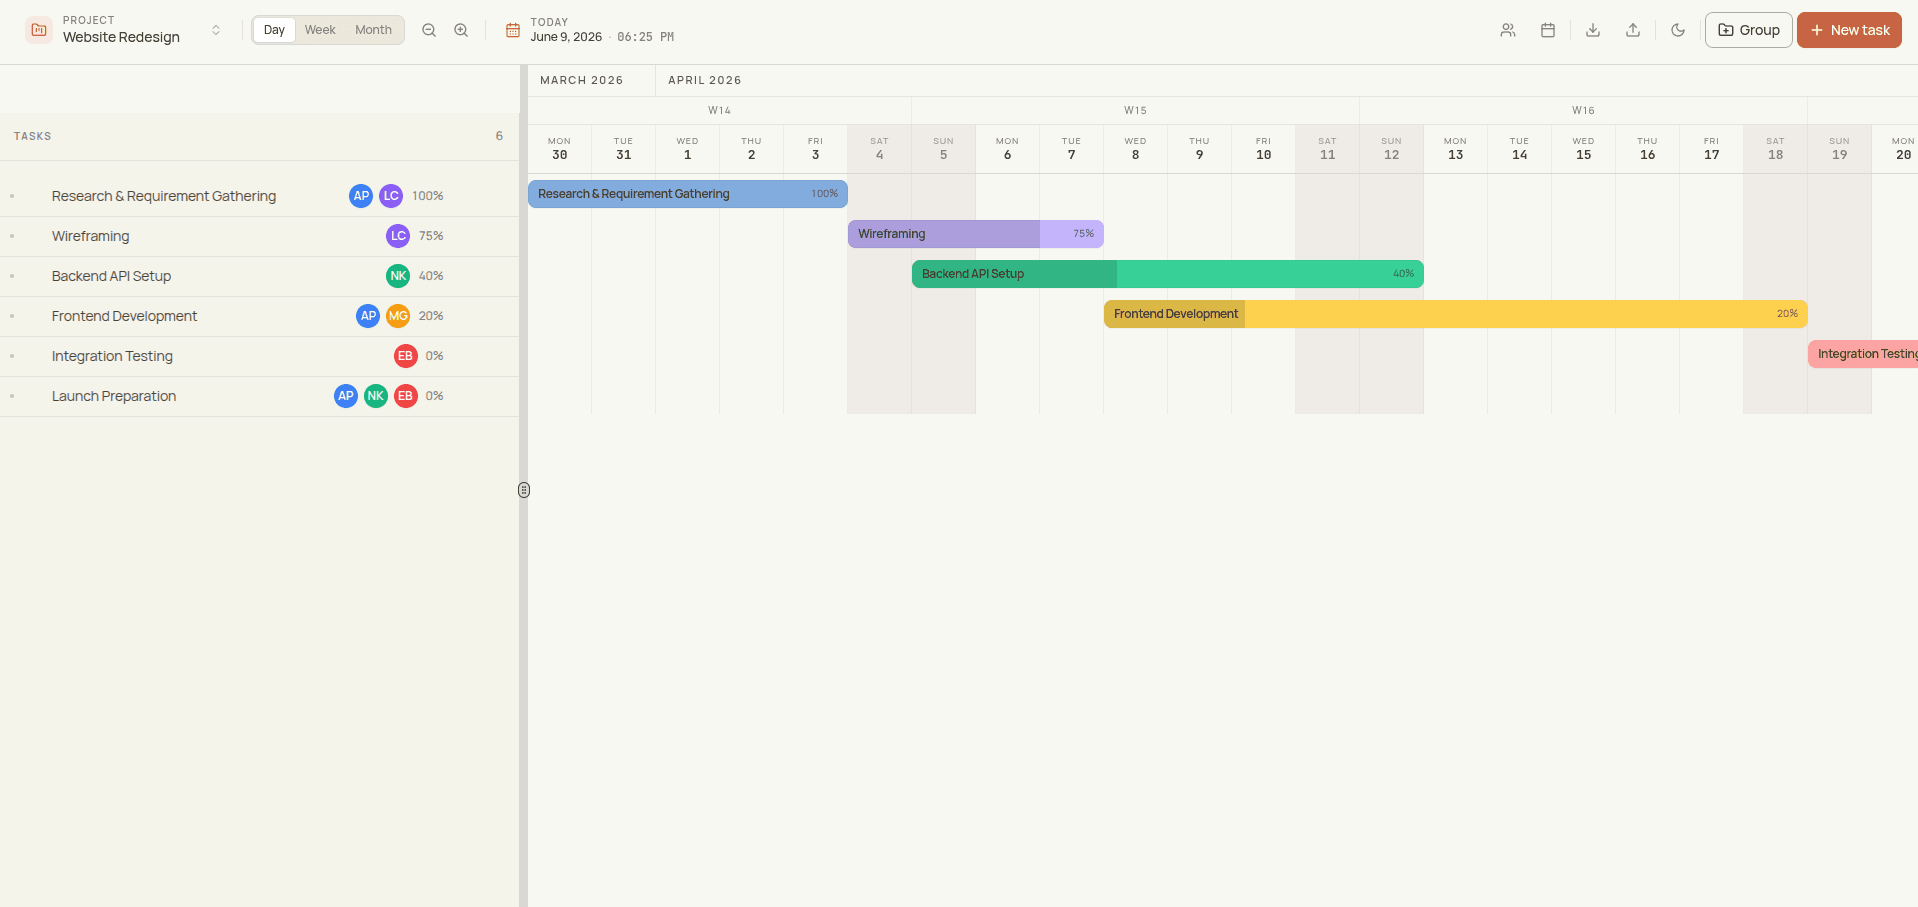Viewport: 1918px width, 907px height.
Task: Select Research & Requirement Gathering task row
Action: [259, 196]
